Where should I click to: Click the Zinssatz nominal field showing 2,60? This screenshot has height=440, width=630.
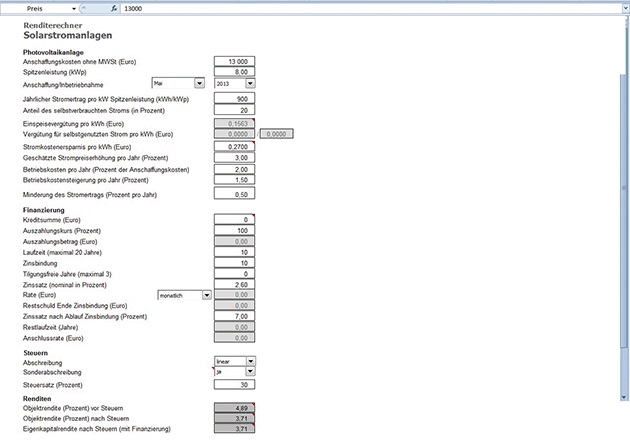(x=235, y=284)
